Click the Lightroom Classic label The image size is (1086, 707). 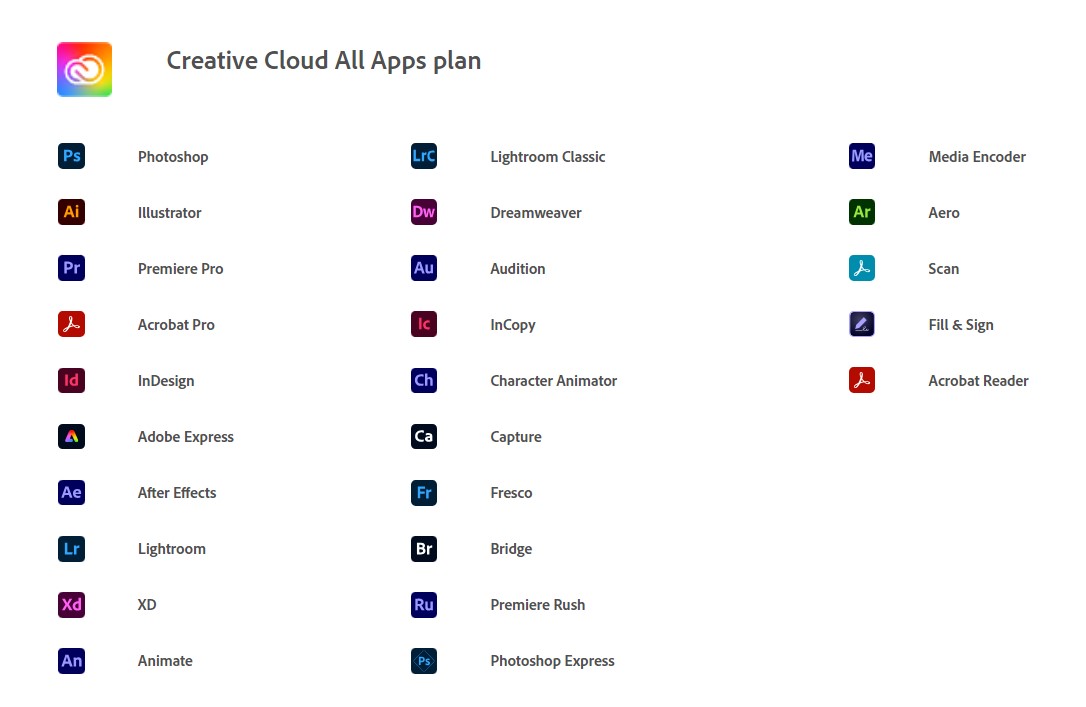(x=548, y=157)
